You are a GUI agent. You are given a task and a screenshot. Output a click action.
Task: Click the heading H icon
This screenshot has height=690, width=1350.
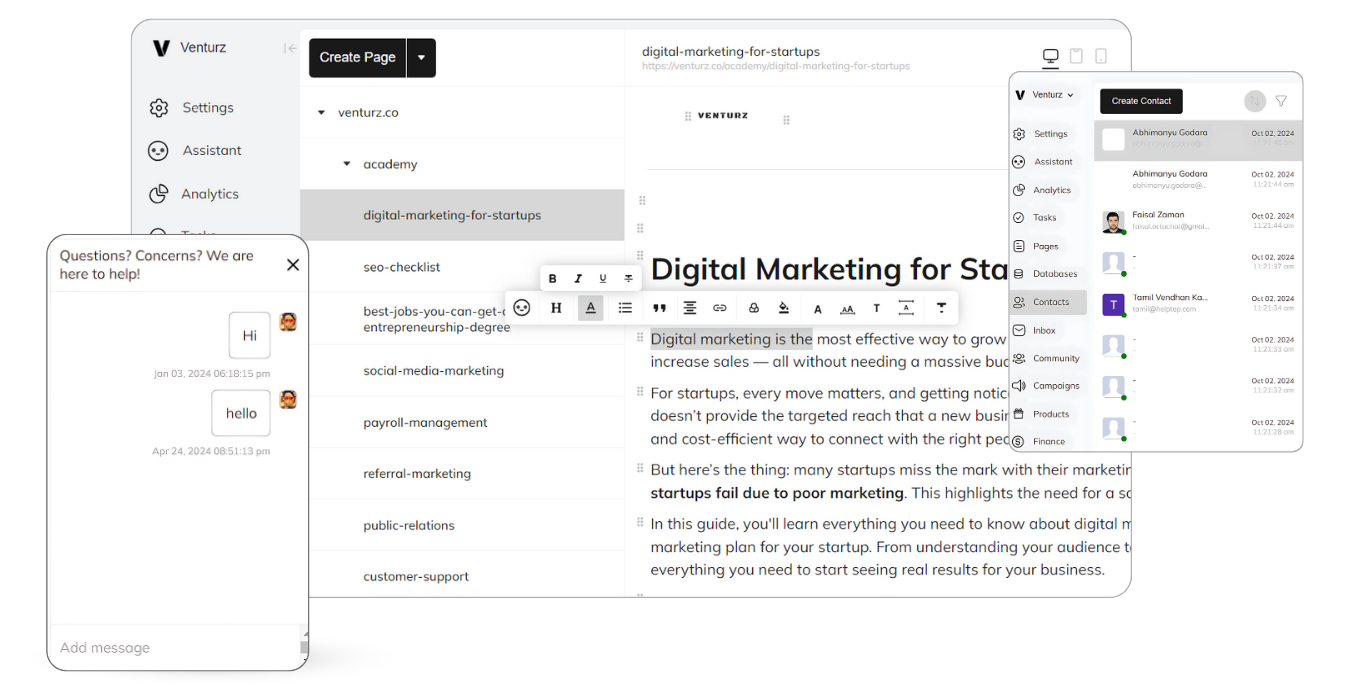point(556,308)
